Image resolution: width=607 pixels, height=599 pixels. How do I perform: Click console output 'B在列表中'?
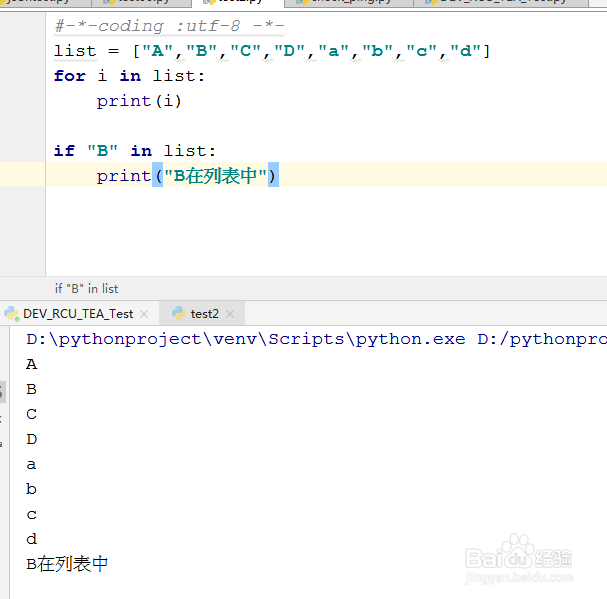(x=67, y=564)
